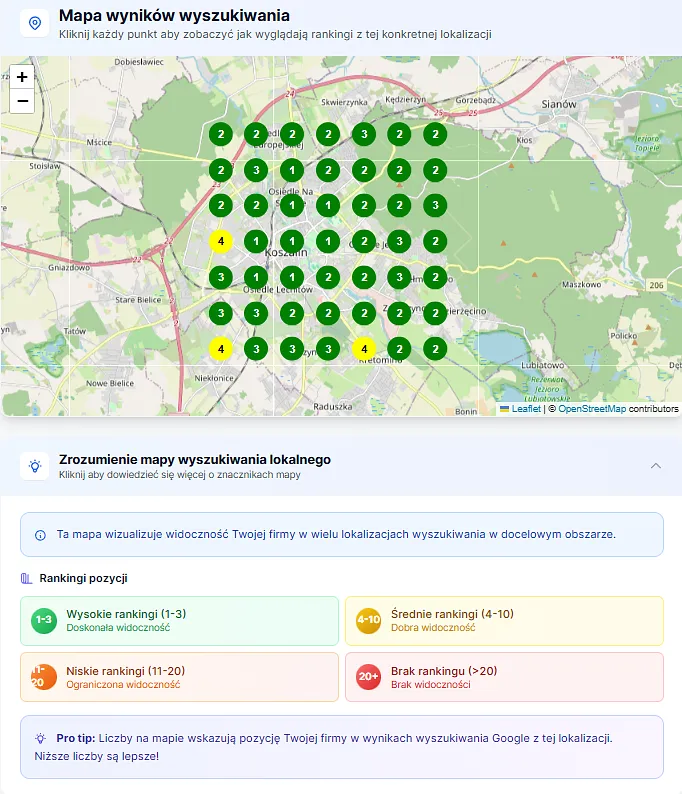This screenshot has width=682, height=794.
Task: Select the top-left green 2 marker of the grid
Action: click(221, 134)
